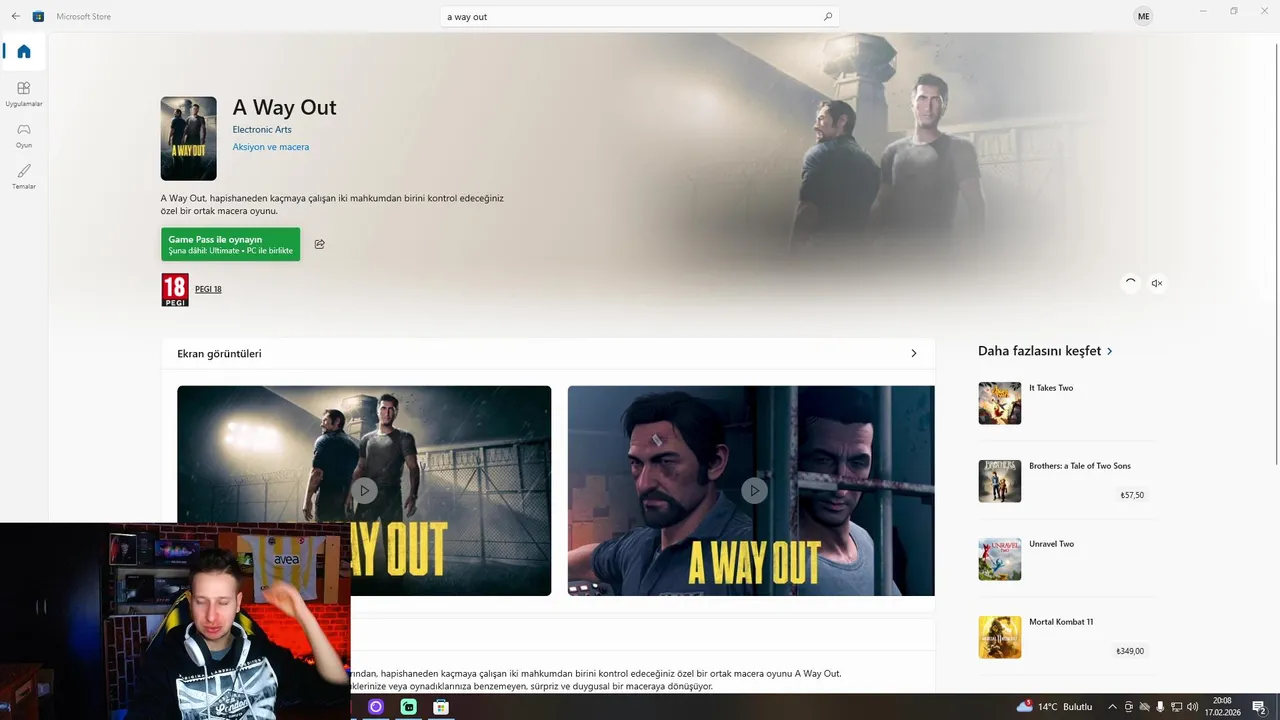Go back with the back arrow

tap(15, 16)
